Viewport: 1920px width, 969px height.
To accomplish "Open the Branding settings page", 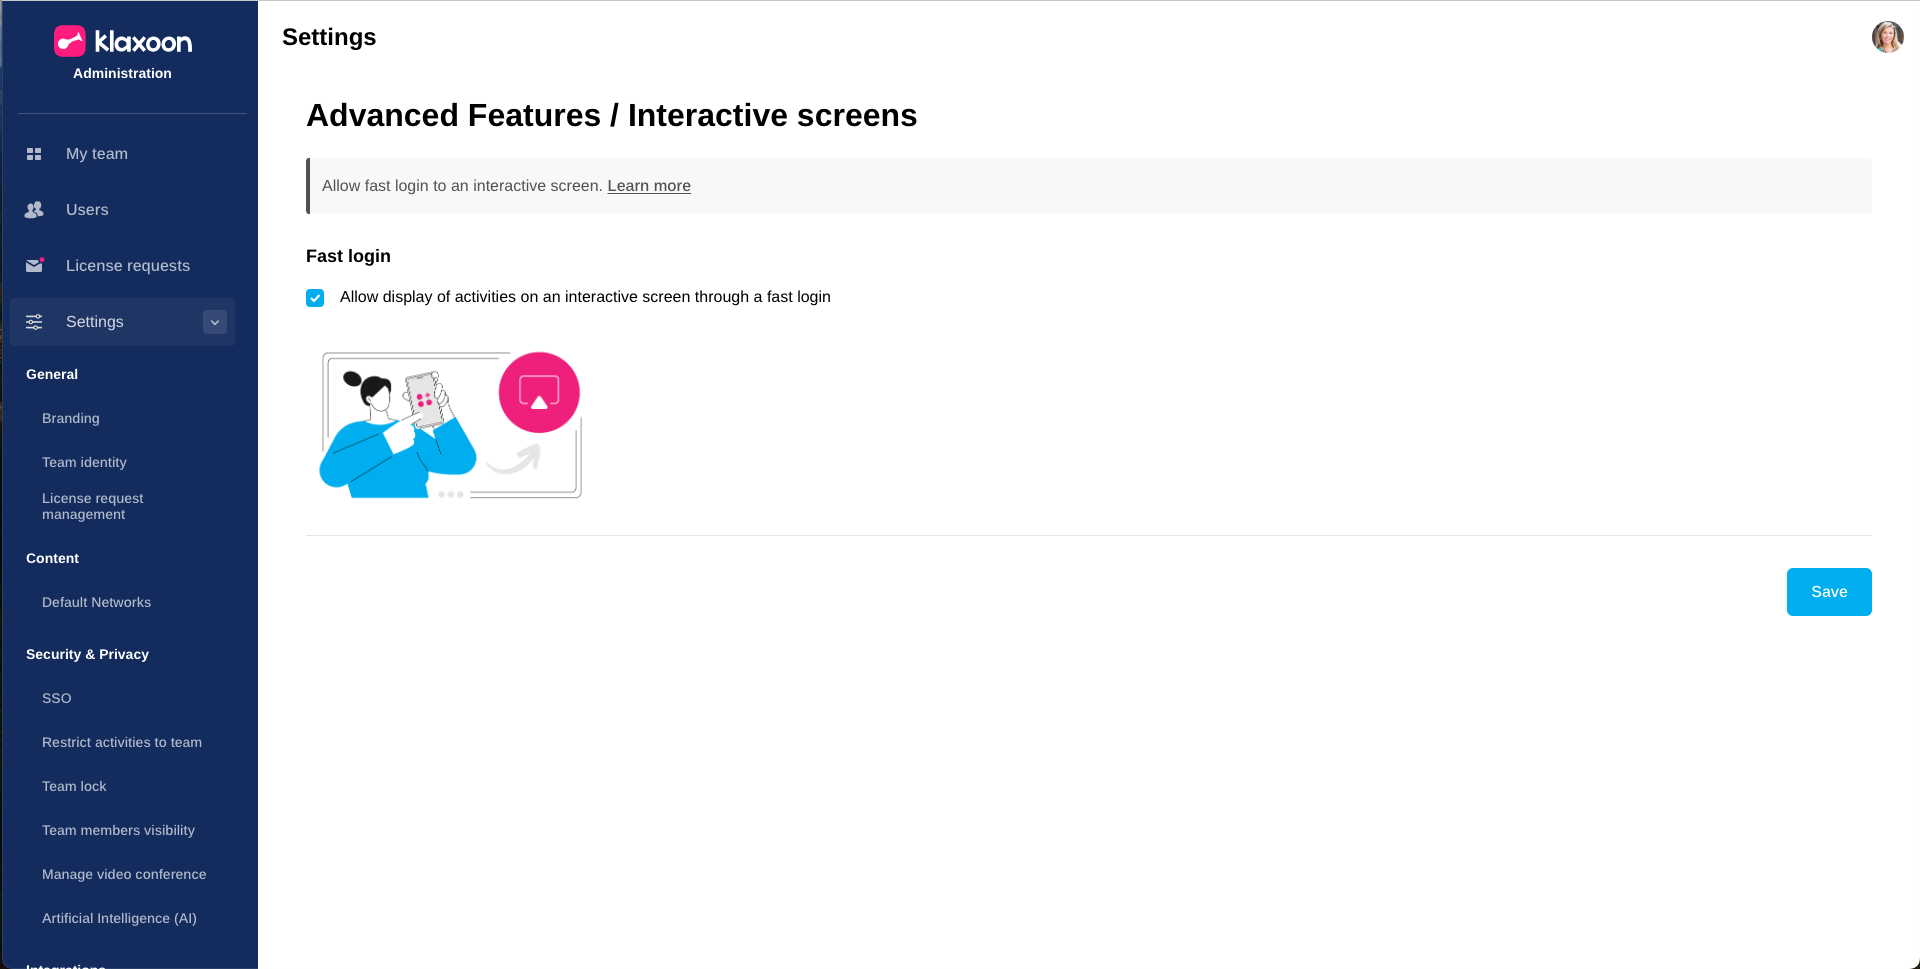I will 71,418.
